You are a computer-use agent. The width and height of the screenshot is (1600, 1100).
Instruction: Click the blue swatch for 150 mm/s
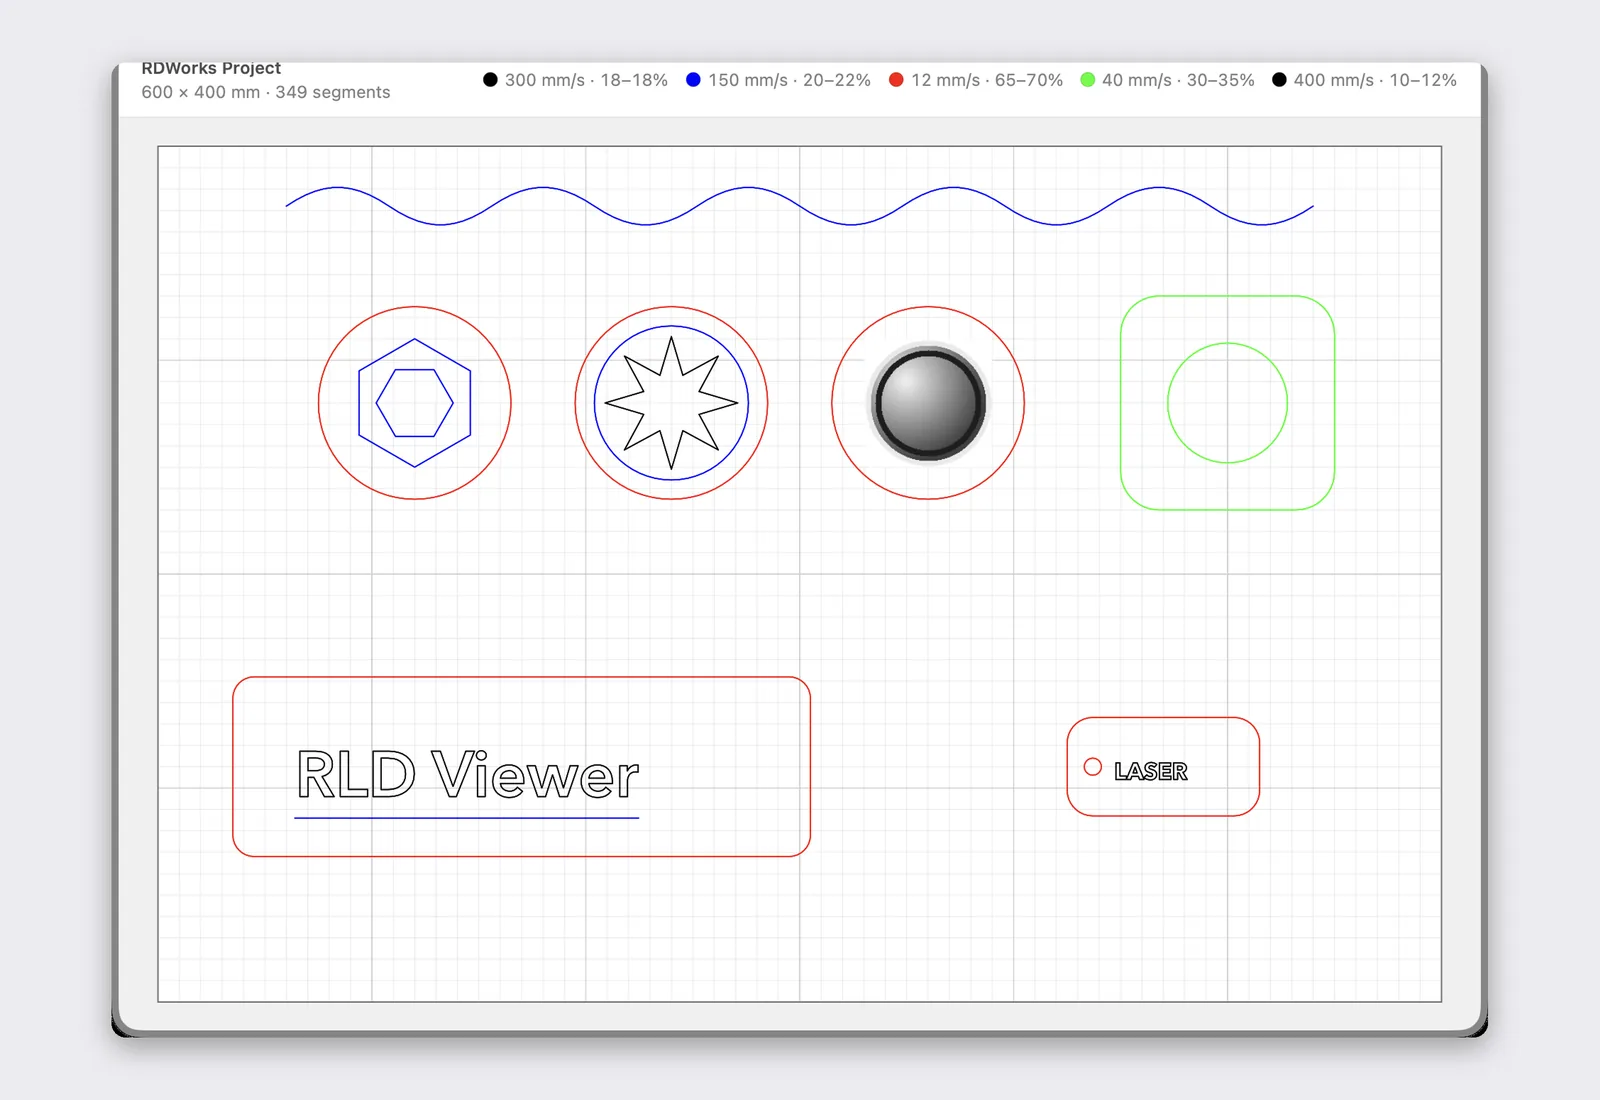click(693, 80)
